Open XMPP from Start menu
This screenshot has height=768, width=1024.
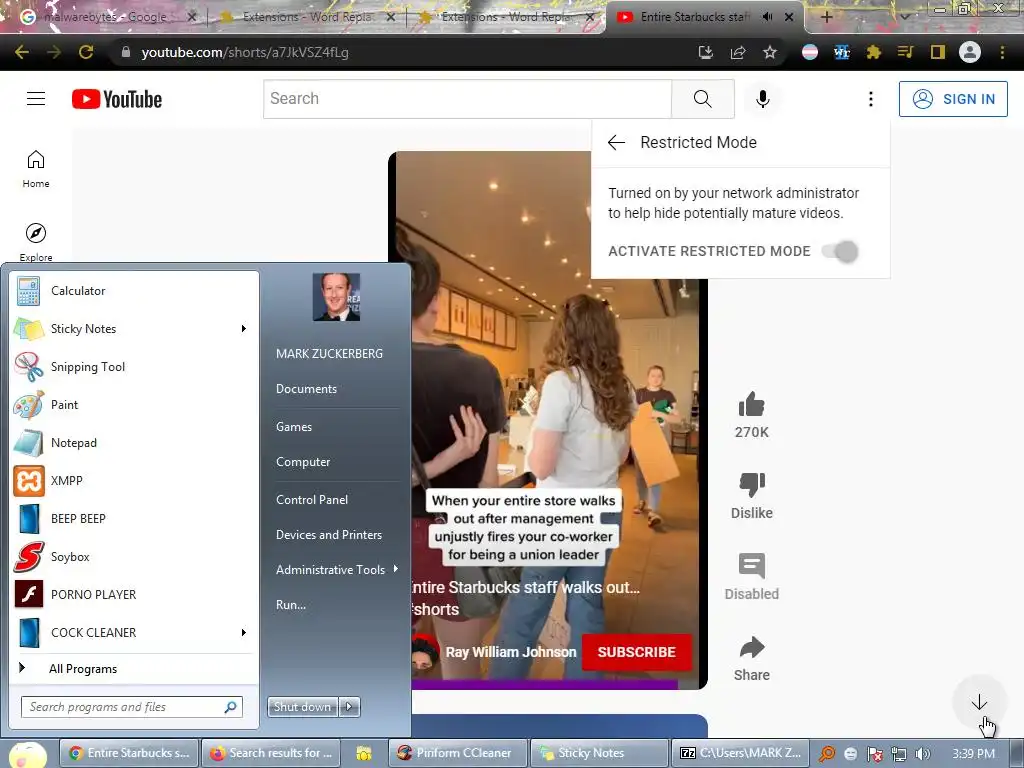(133, 481)
